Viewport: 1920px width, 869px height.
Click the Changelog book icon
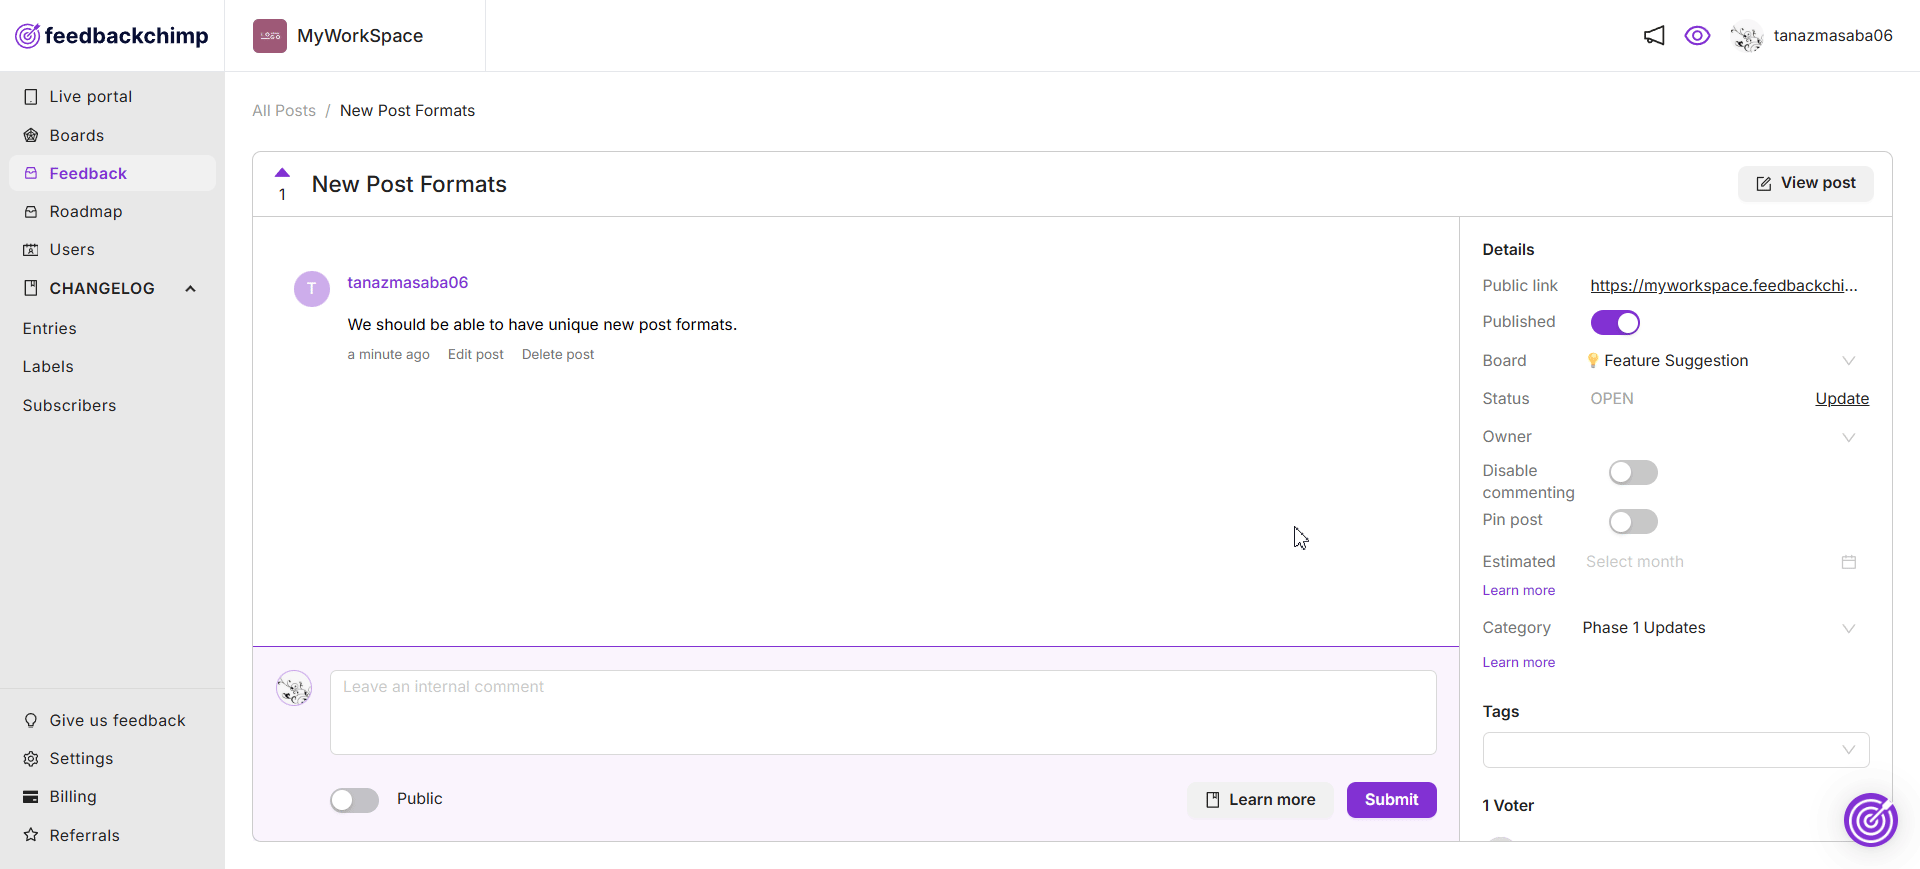pos(31,288)
